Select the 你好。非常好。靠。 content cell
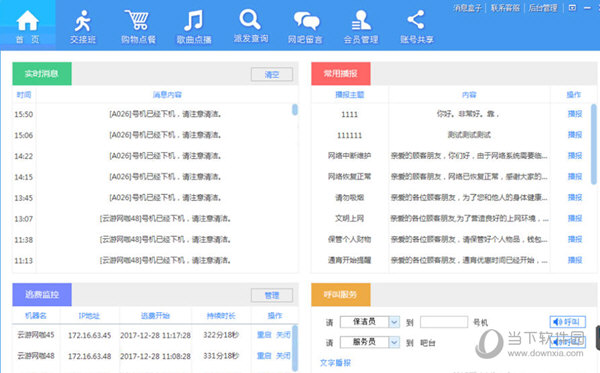This screenshot has width=600, height=373. (x=468, y=114)
